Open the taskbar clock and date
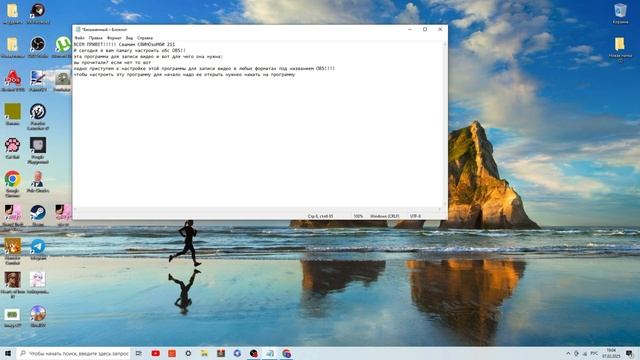 pyautogui.click(x=611, y=353)
